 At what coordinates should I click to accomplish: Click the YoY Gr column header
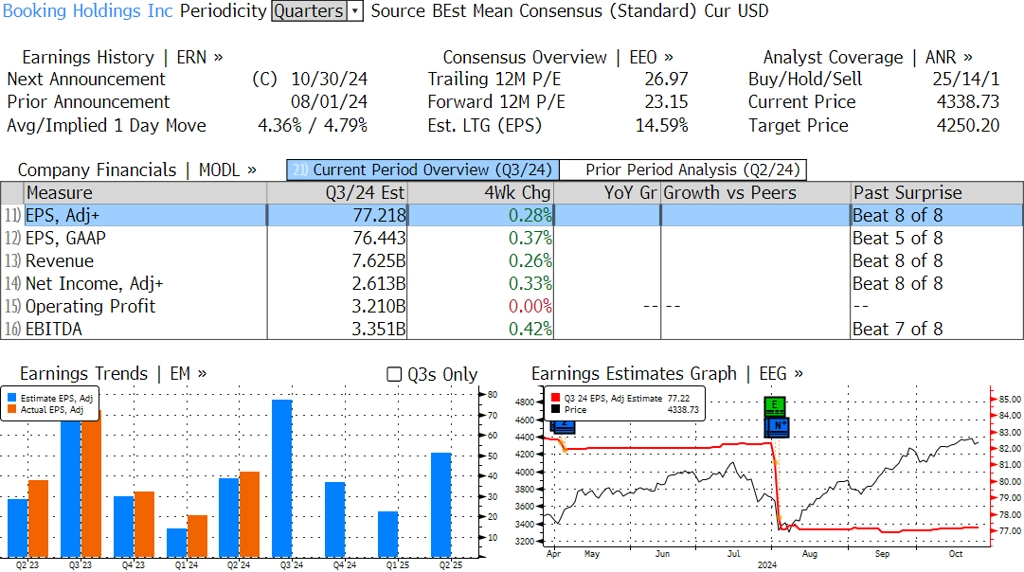point(607,193)
